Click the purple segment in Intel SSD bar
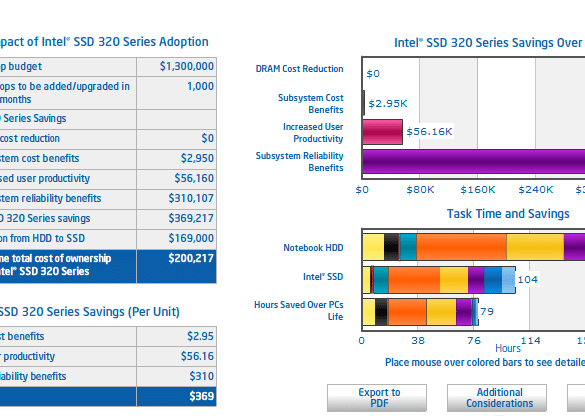585x416 pixels. (x=476, y=280)
